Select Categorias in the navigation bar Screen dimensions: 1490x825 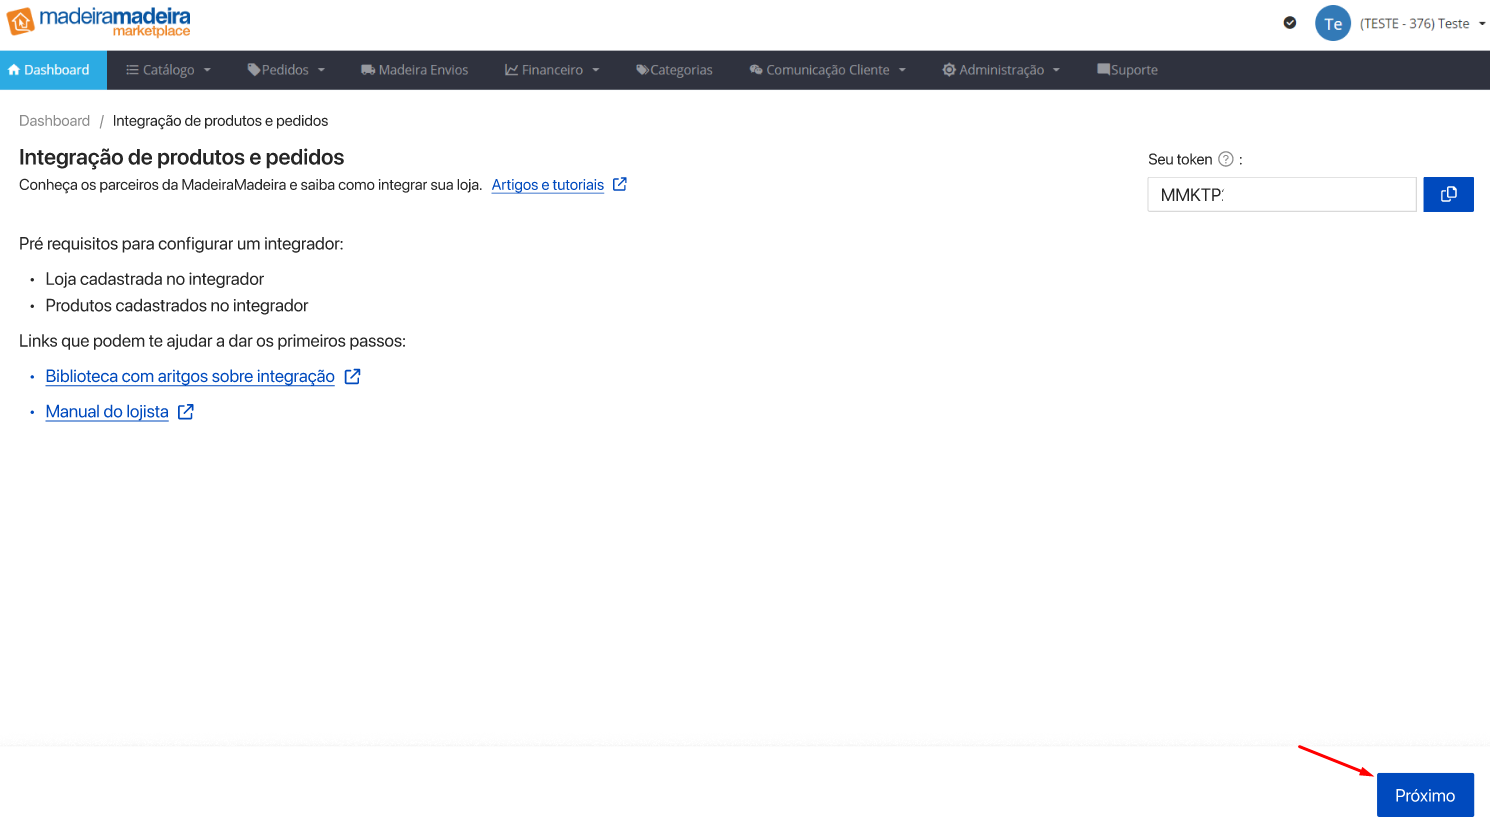coord(675,70)
